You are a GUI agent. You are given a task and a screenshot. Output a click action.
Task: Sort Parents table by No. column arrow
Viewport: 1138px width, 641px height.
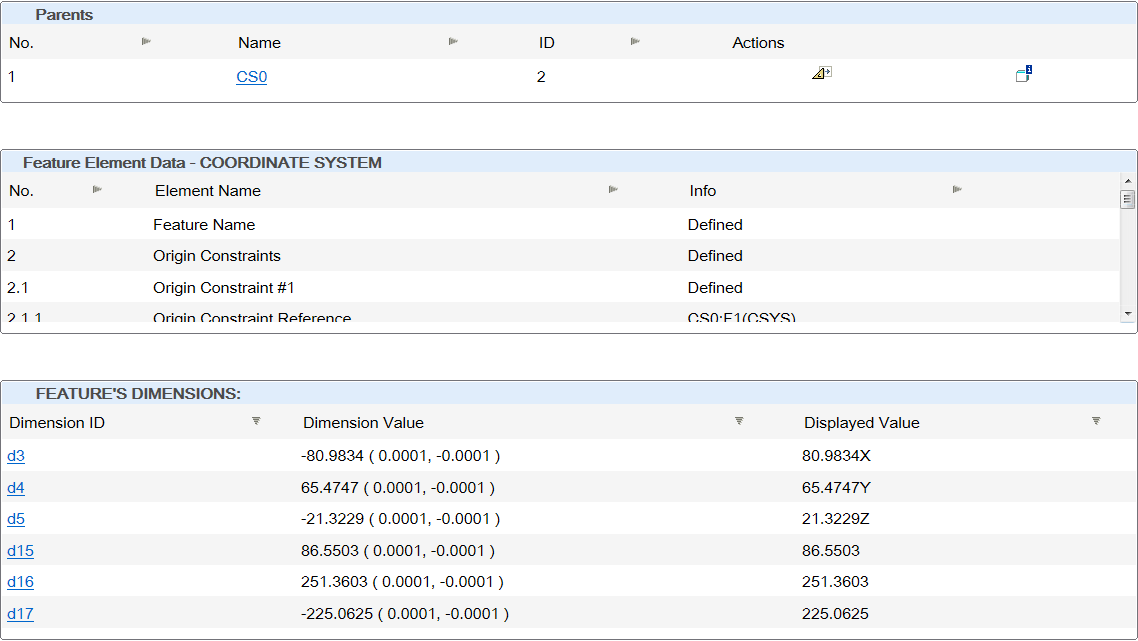pos(146,41)
